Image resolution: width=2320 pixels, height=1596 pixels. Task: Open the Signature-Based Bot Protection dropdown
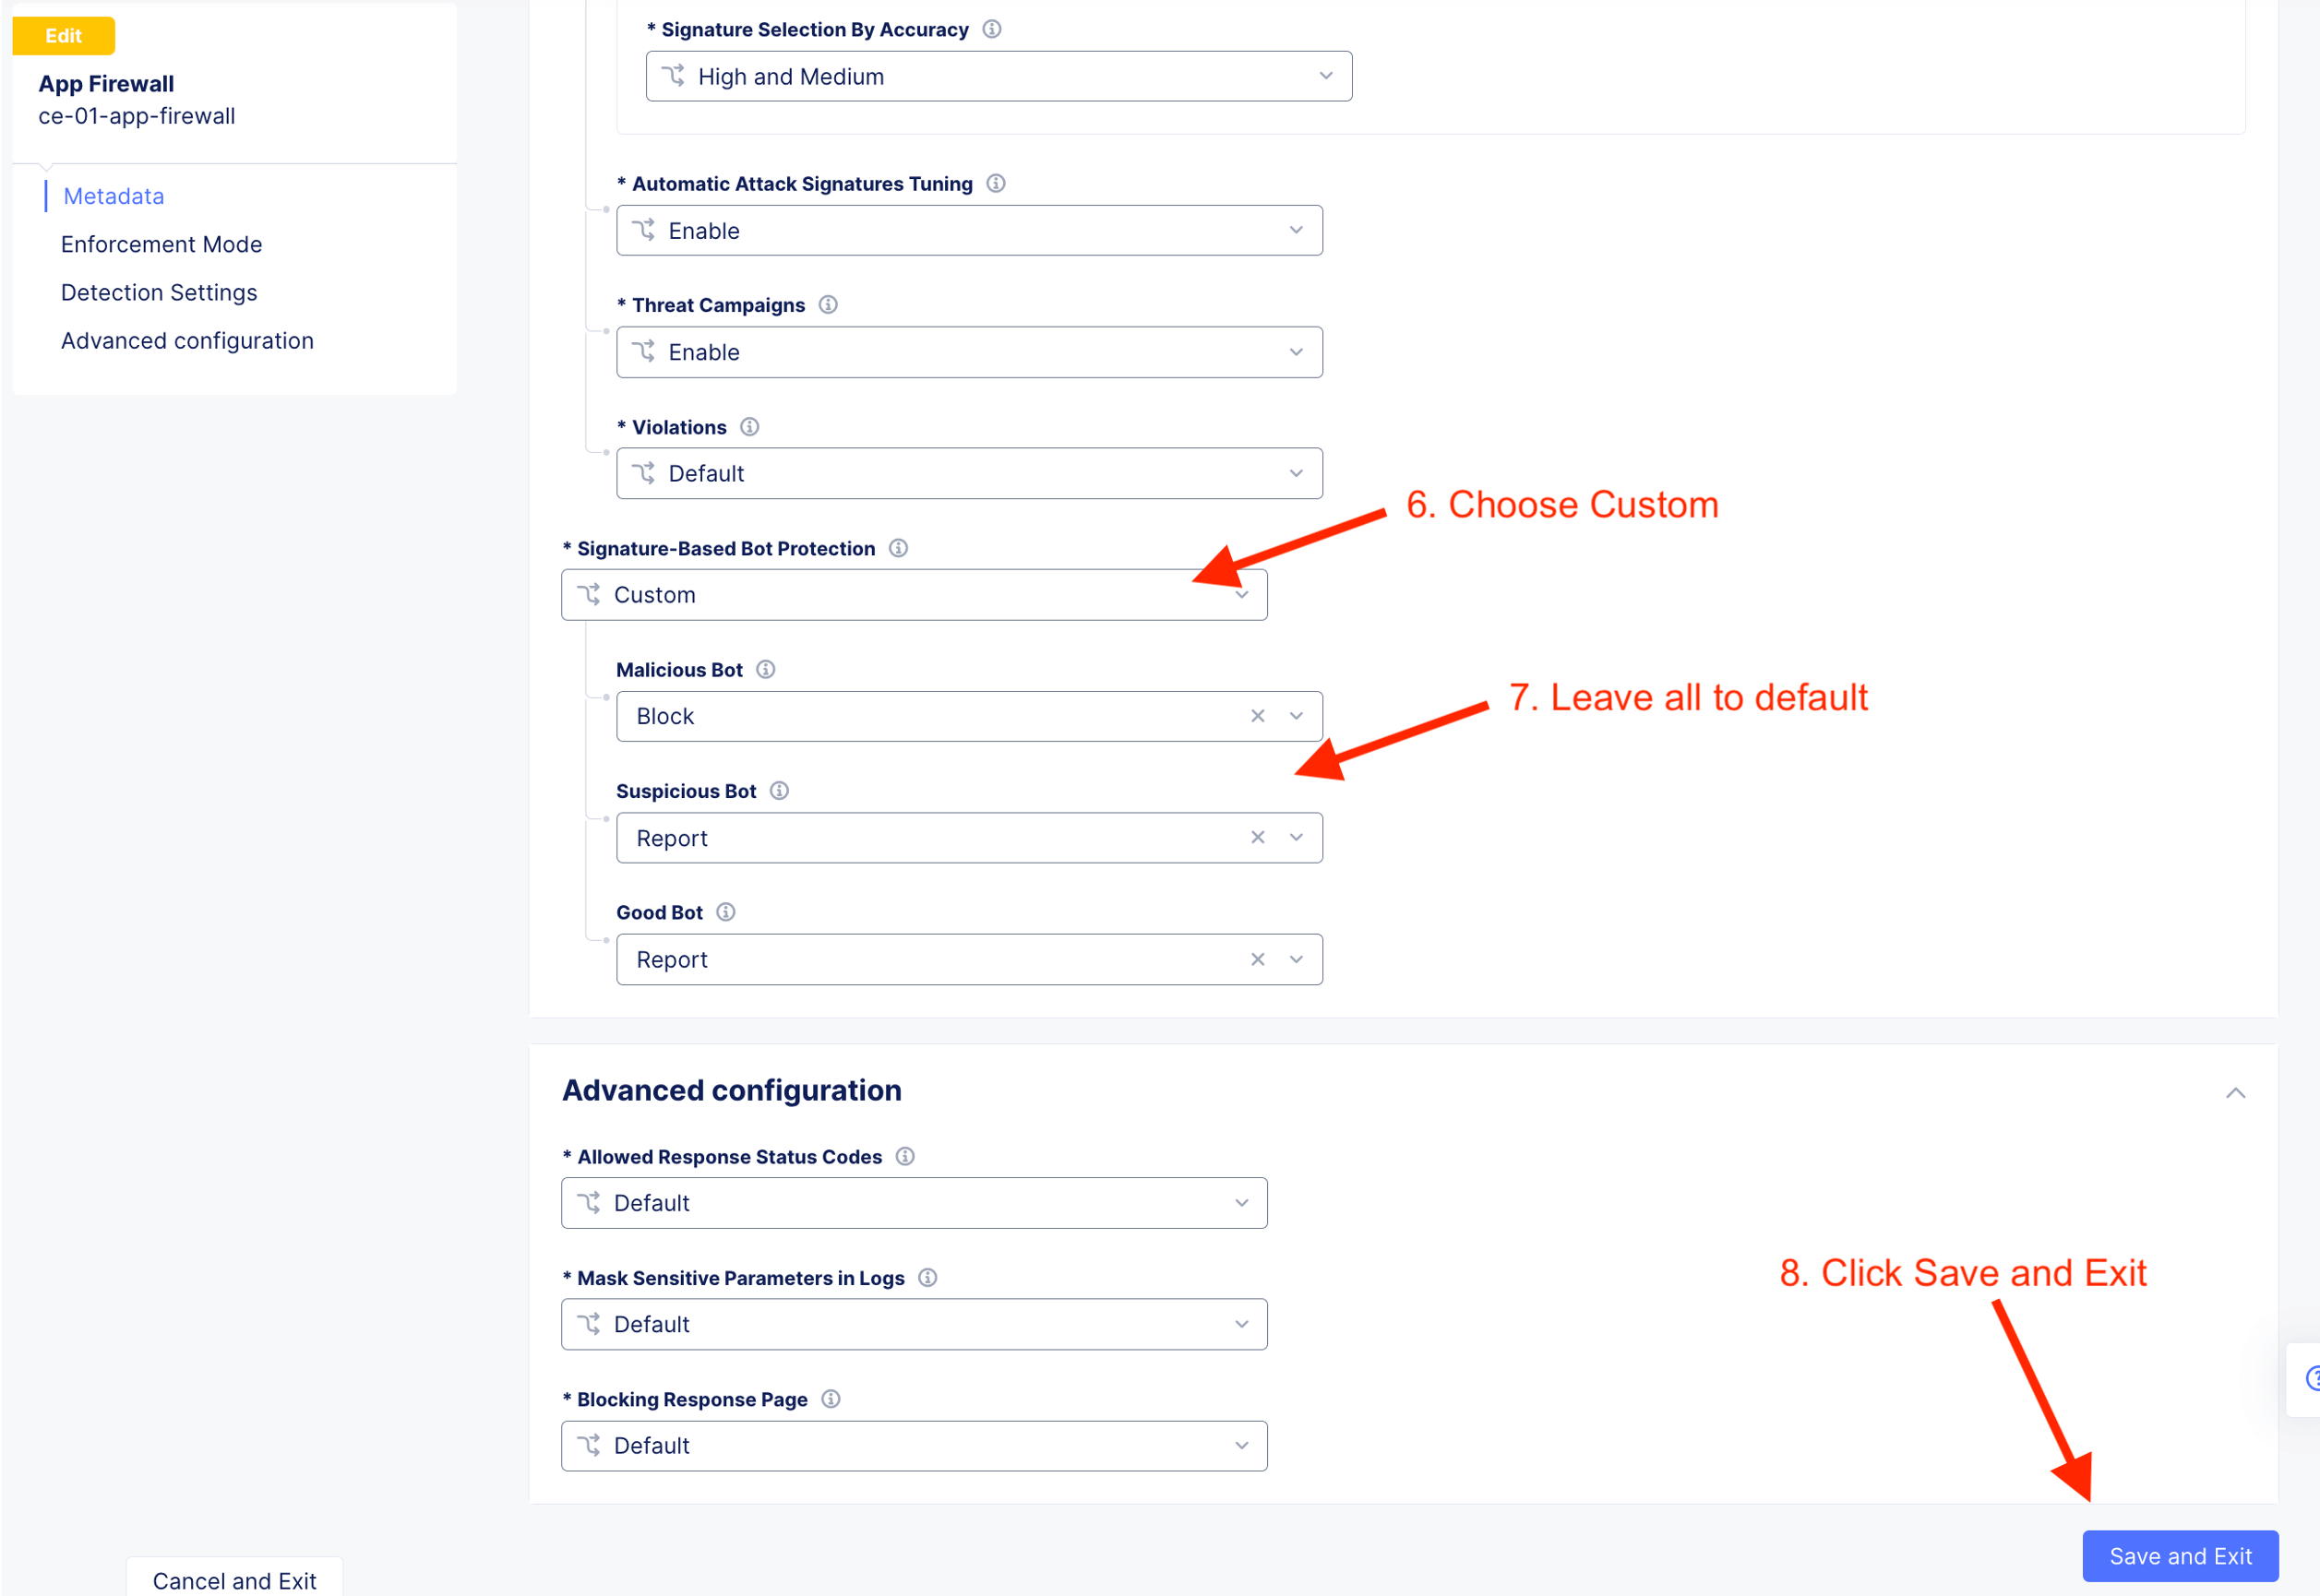pyautogui.click(x=913, y=595)
